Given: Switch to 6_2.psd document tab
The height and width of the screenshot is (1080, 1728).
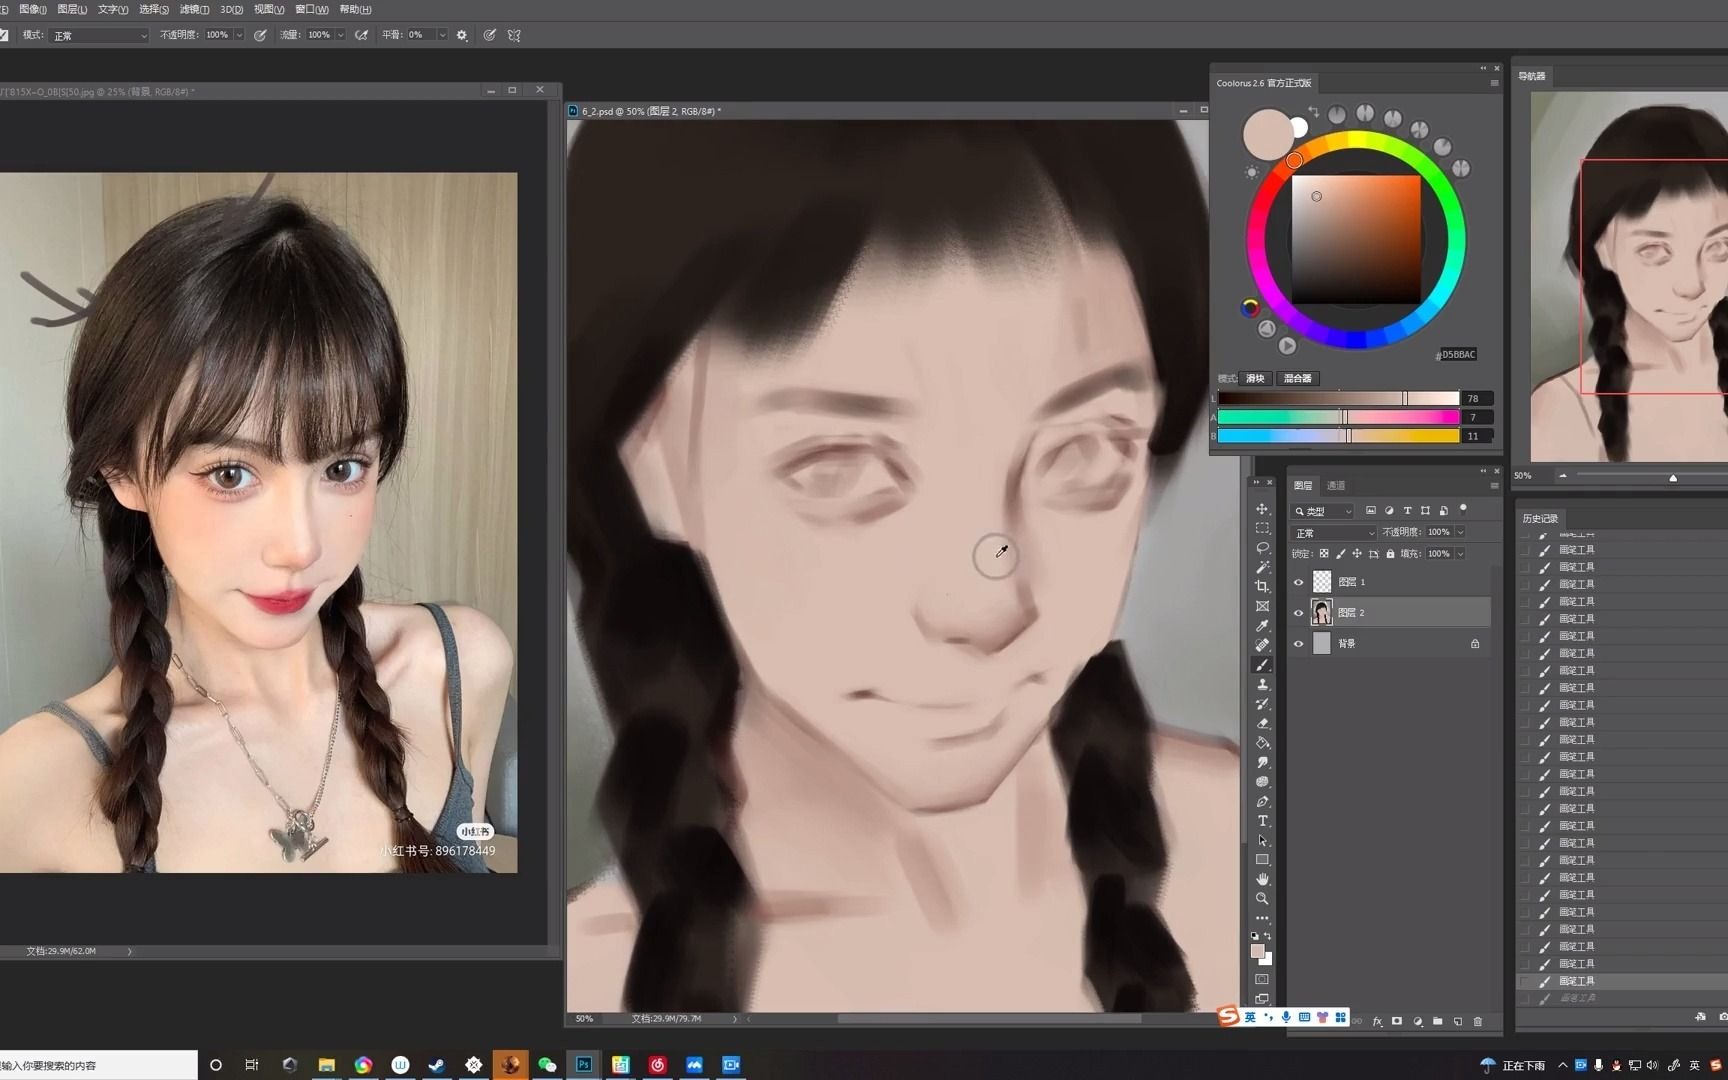Looking at the screenshot, I should pos(651,111).
